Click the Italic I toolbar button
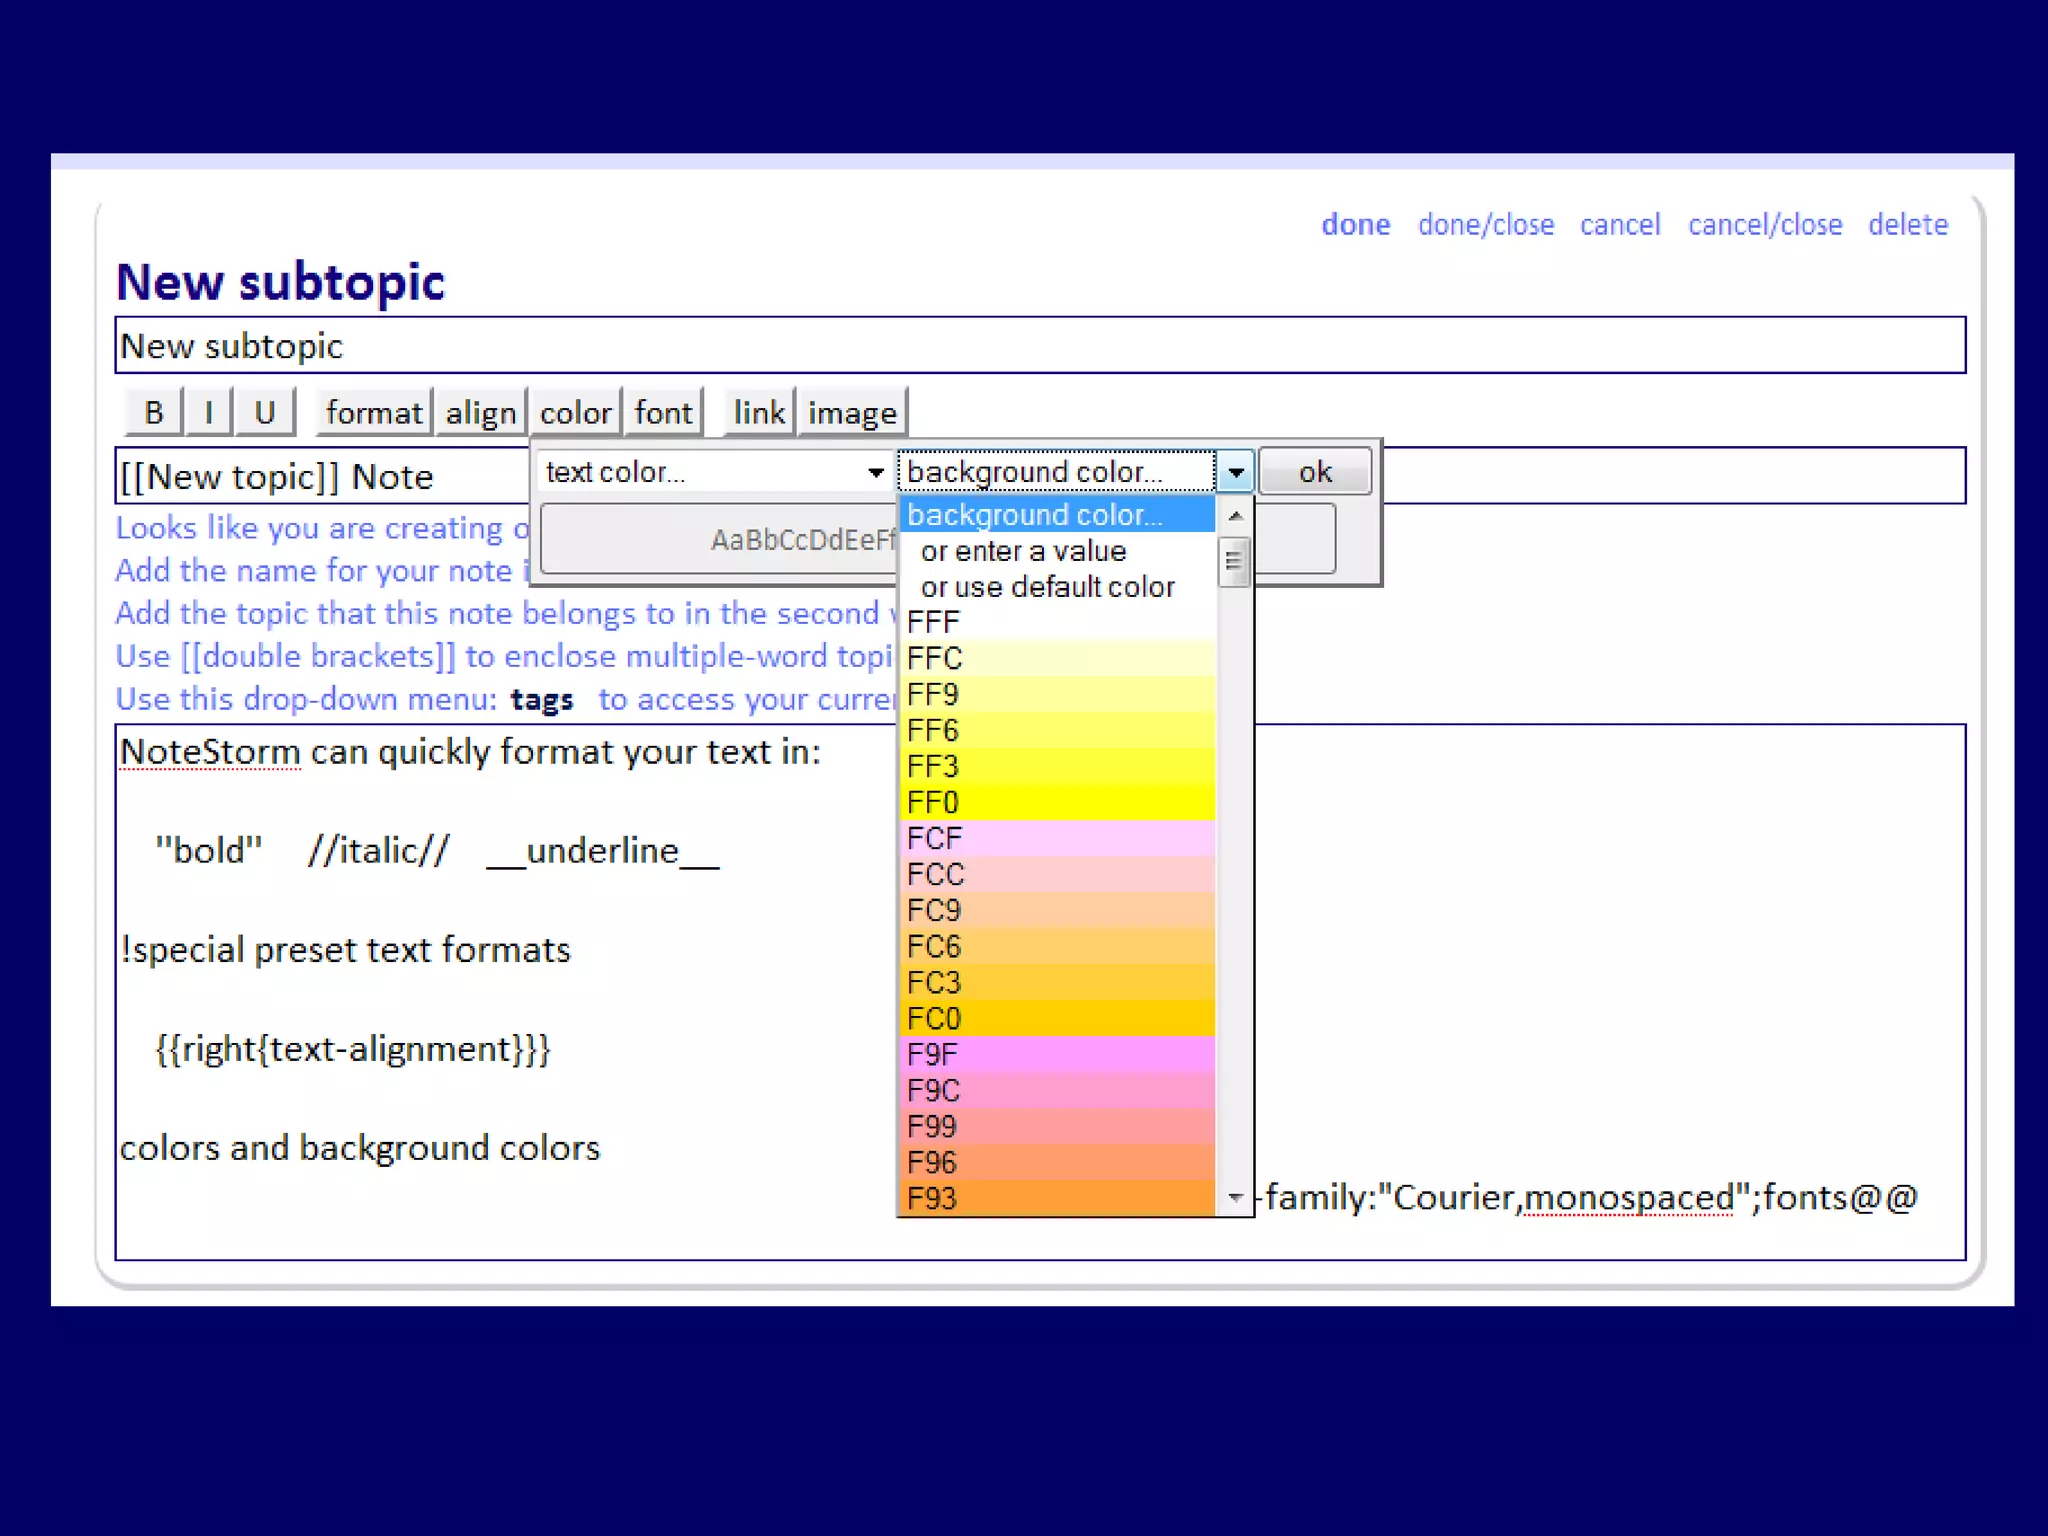 click(208, 412)
